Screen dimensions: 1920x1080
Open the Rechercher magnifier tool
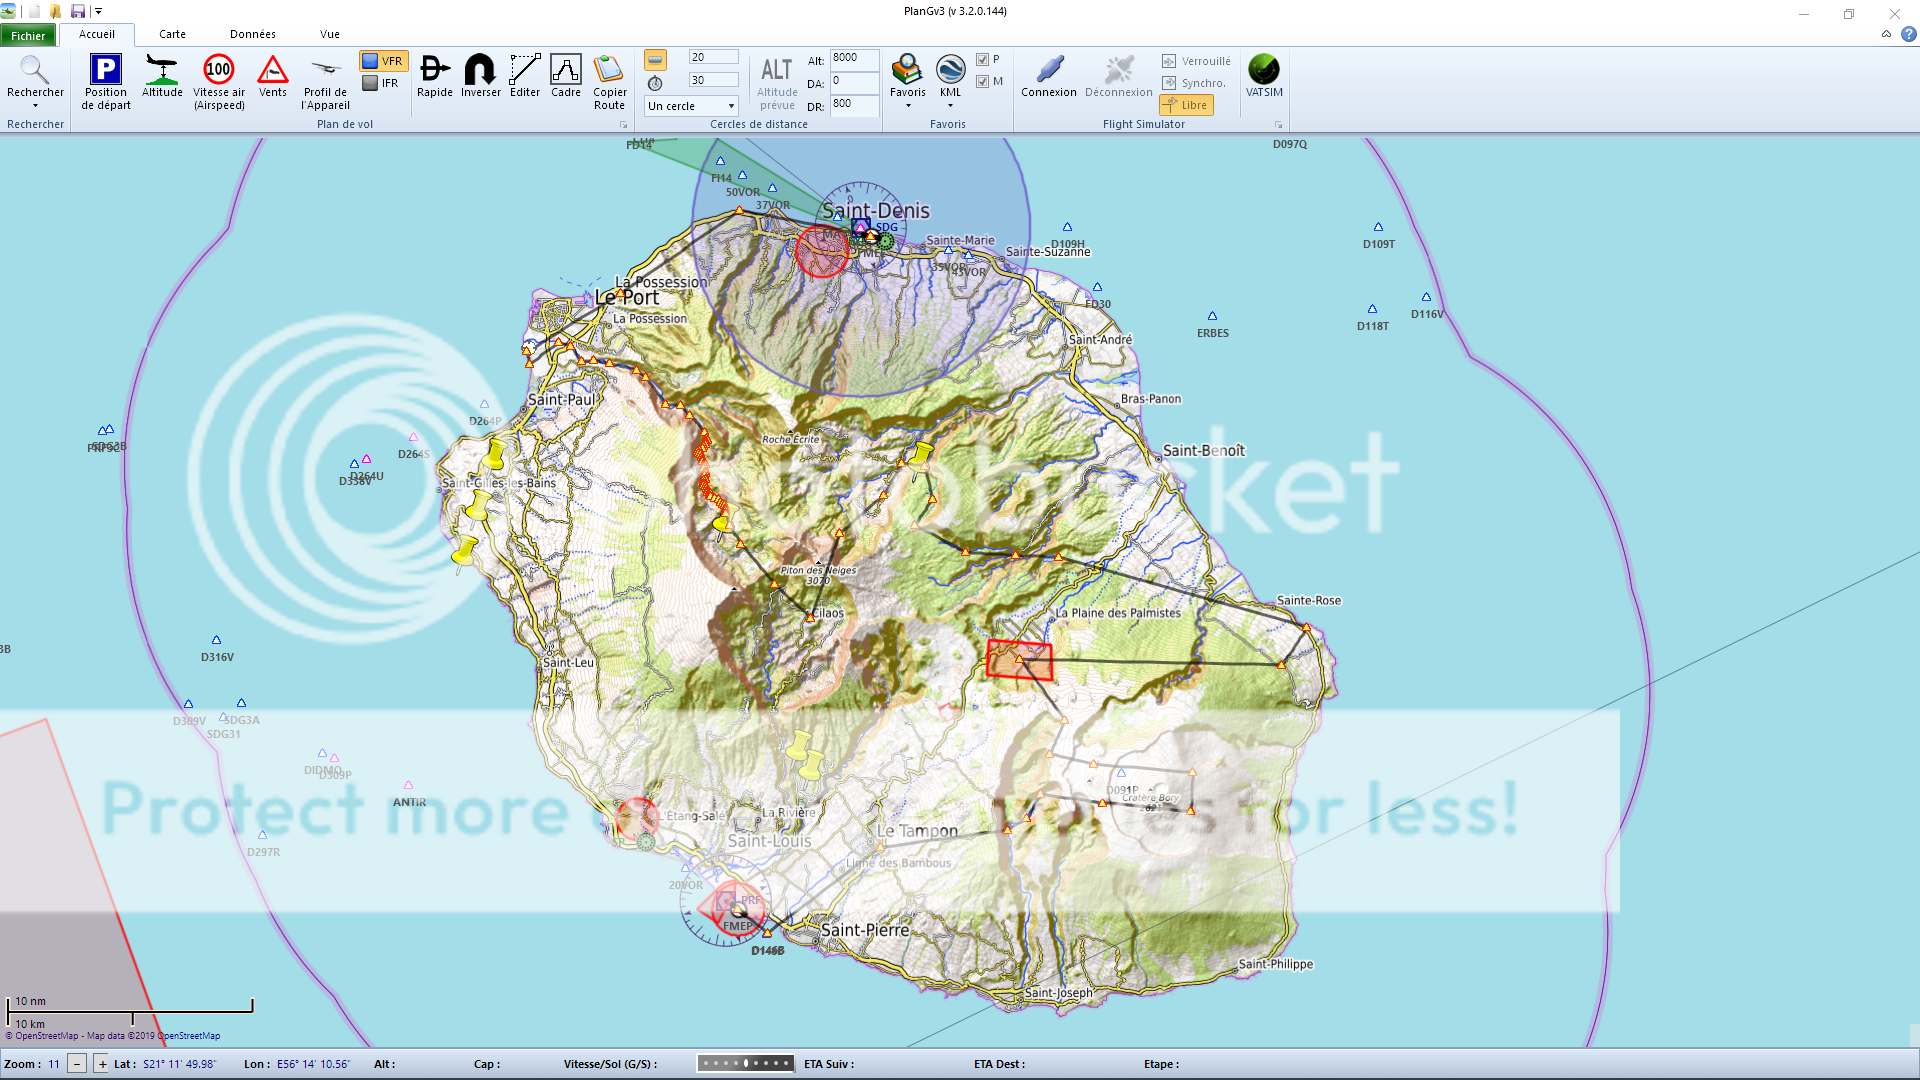click(35, 70)
